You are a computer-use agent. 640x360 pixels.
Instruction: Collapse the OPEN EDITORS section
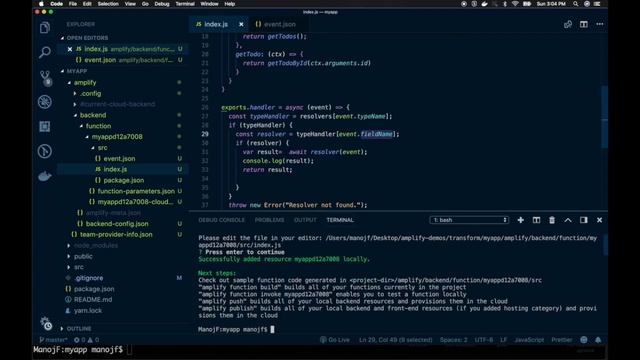87,38
